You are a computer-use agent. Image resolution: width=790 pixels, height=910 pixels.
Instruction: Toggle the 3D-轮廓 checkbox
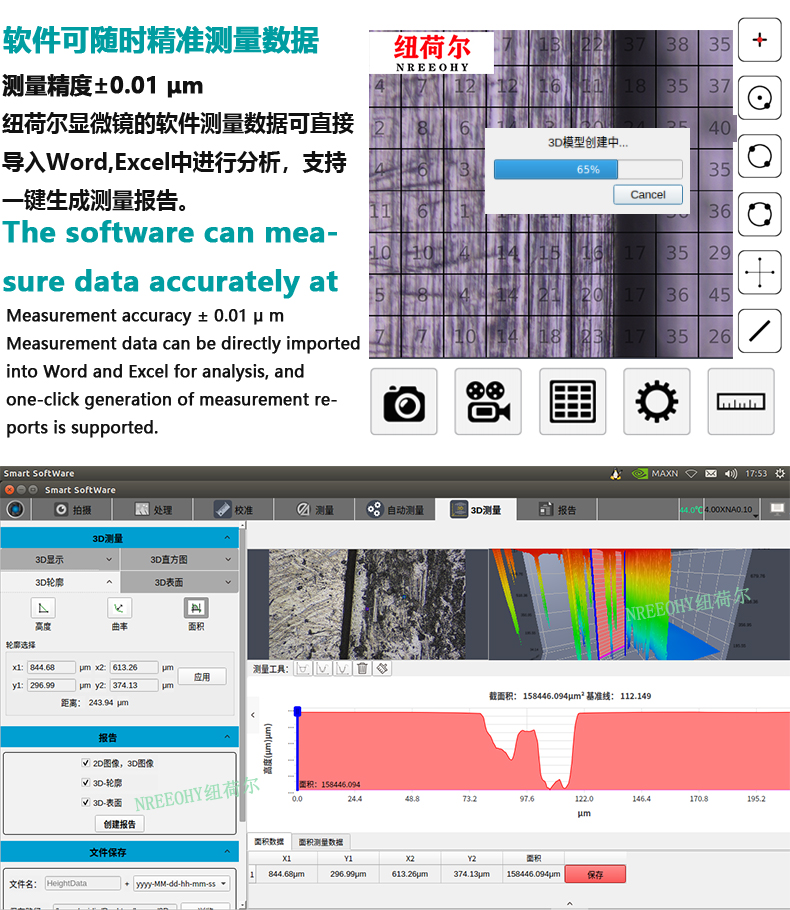point(86,782)
